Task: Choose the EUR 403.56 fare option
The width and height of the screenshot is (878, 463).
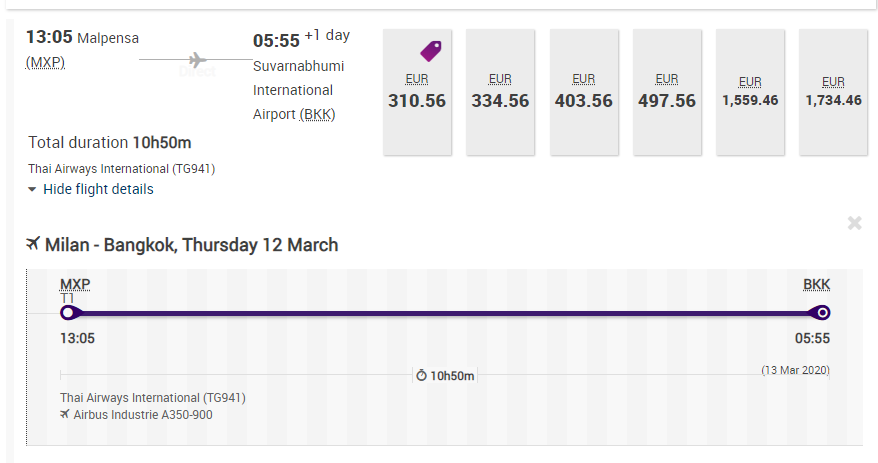Action: tap(584, 92)
